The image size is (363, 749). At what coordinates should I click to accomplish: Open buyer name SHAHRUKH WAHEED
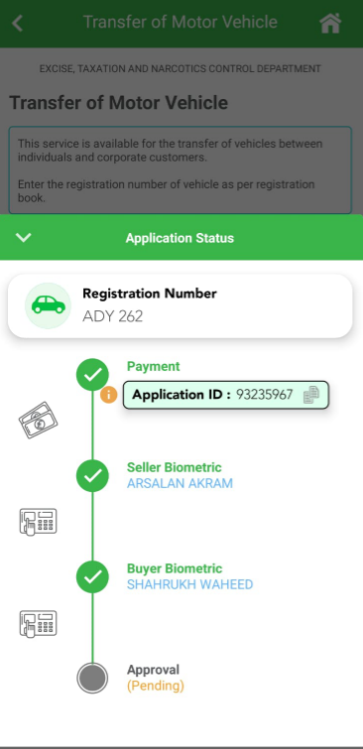(x=190, y=585)
